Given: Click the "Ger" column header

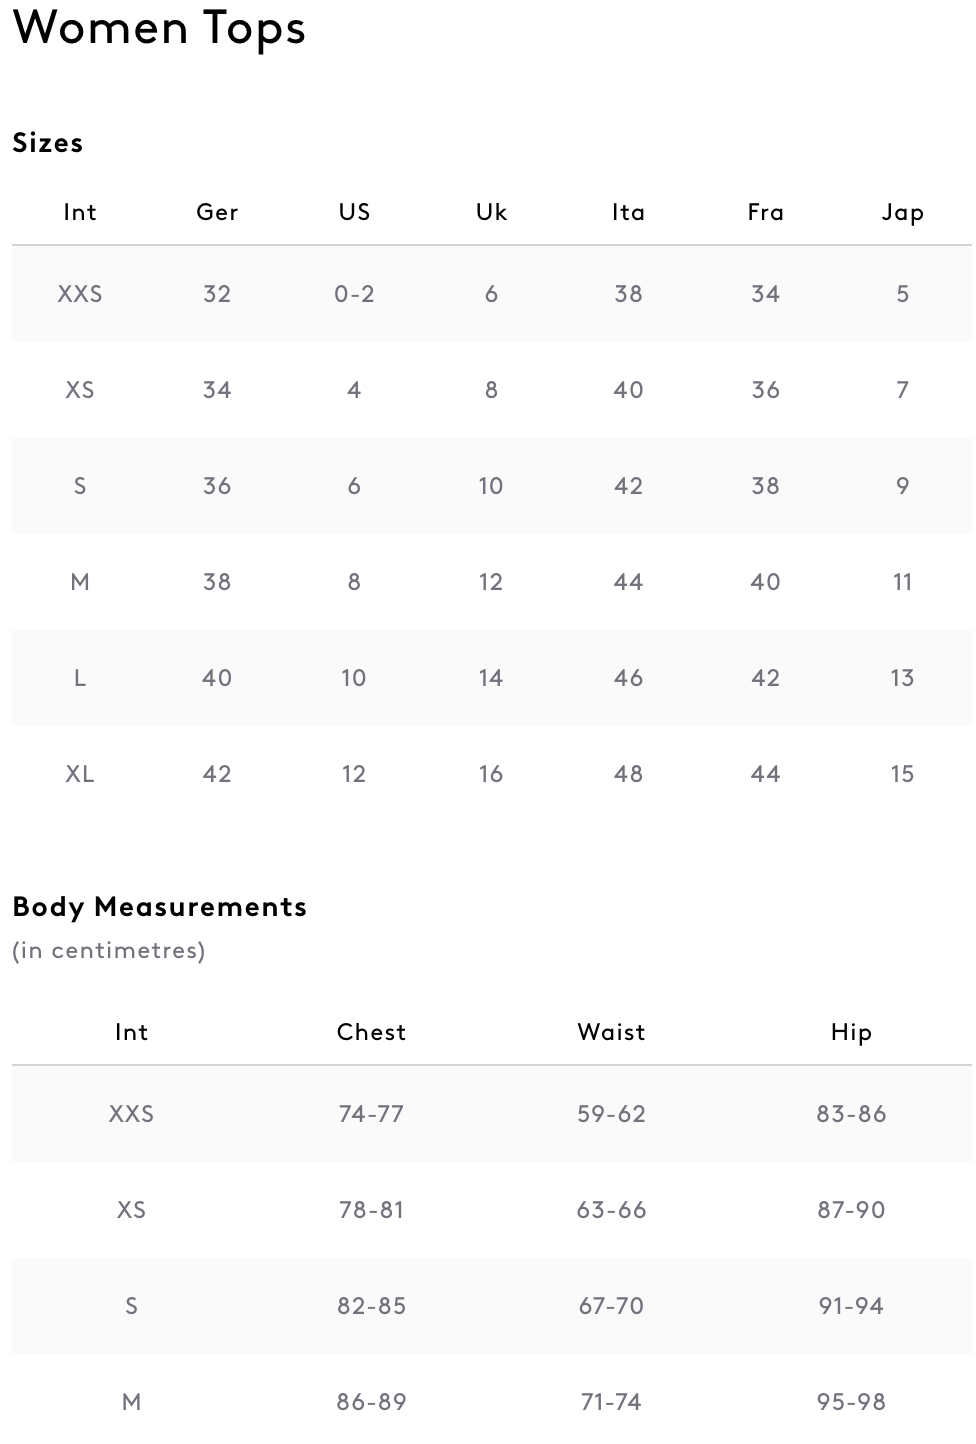Looking at the screenshot, I should pyautogui.click(x=217, y=212).
